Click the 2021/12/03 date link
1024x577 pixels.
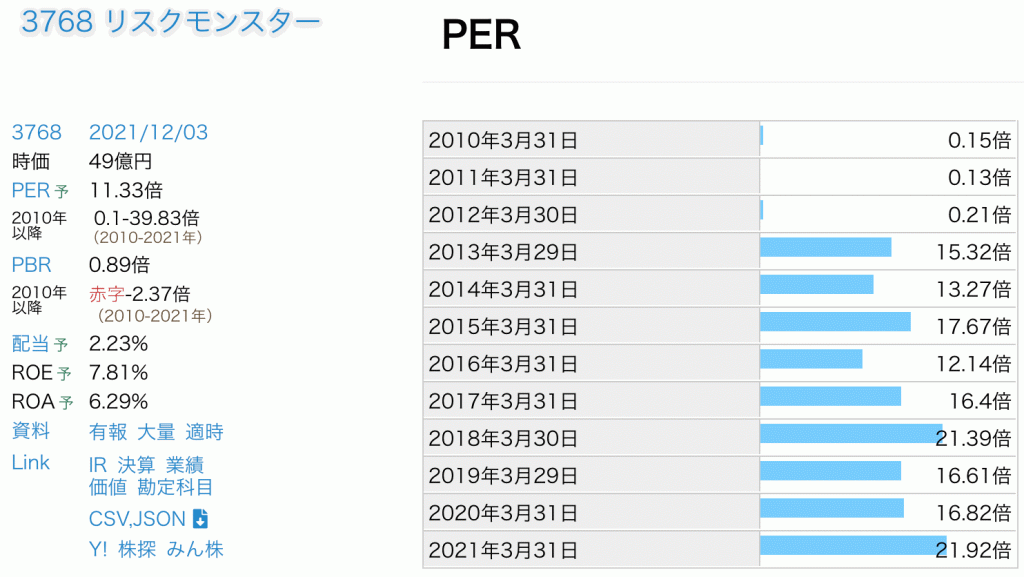click(148, 132)
